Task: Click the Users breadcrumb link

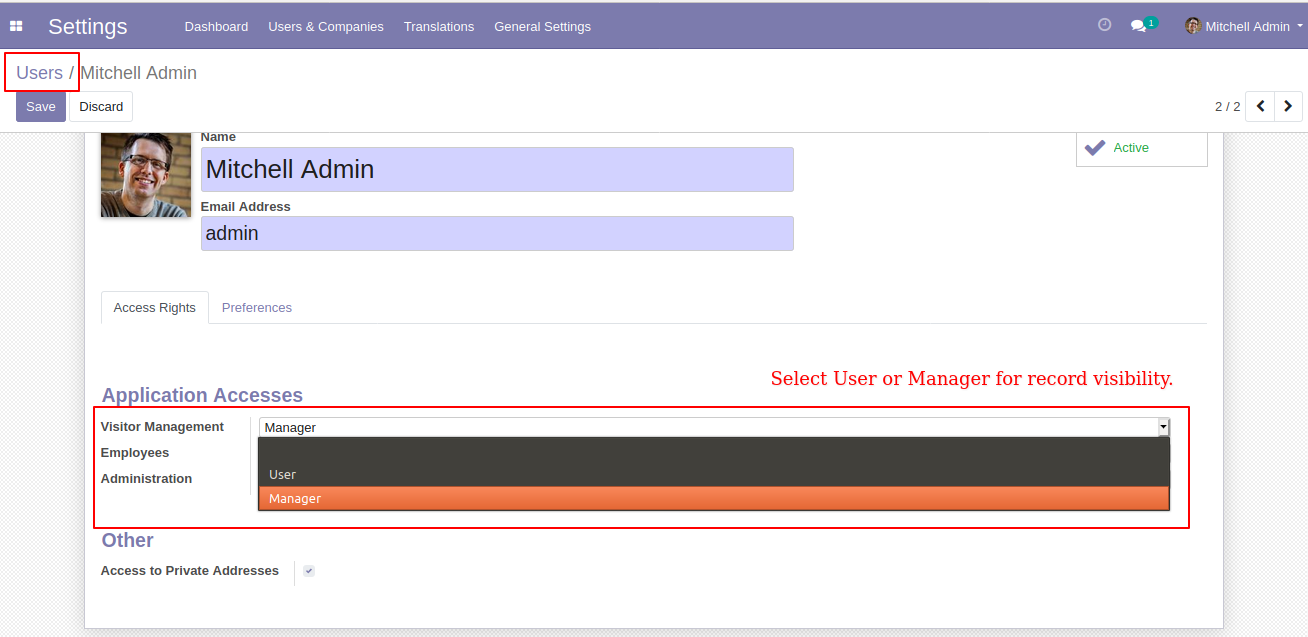Action: [40, 73]
